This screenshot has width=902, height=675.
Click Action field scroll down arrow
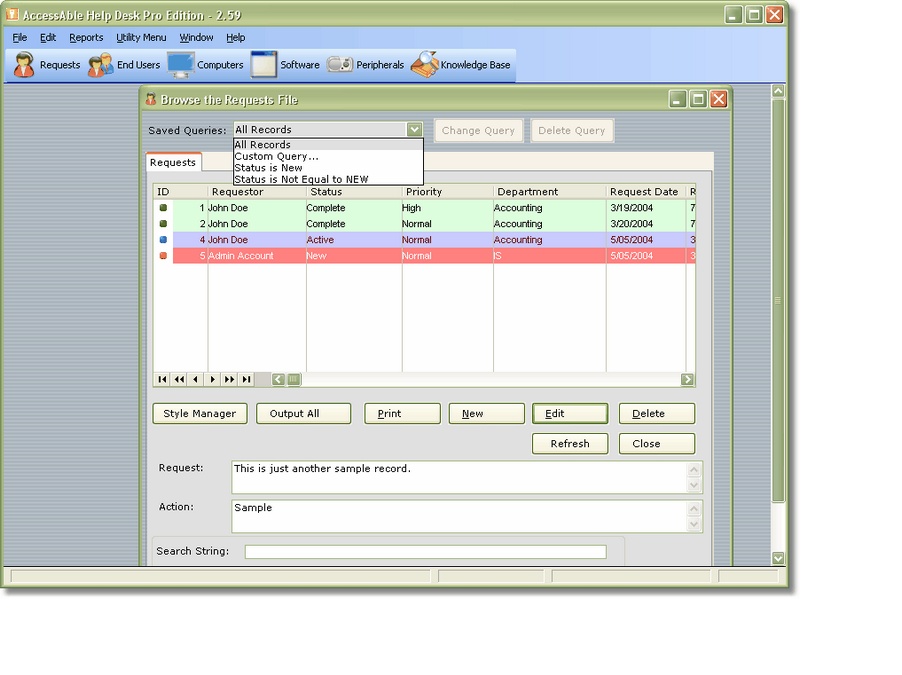coord(694,524)
